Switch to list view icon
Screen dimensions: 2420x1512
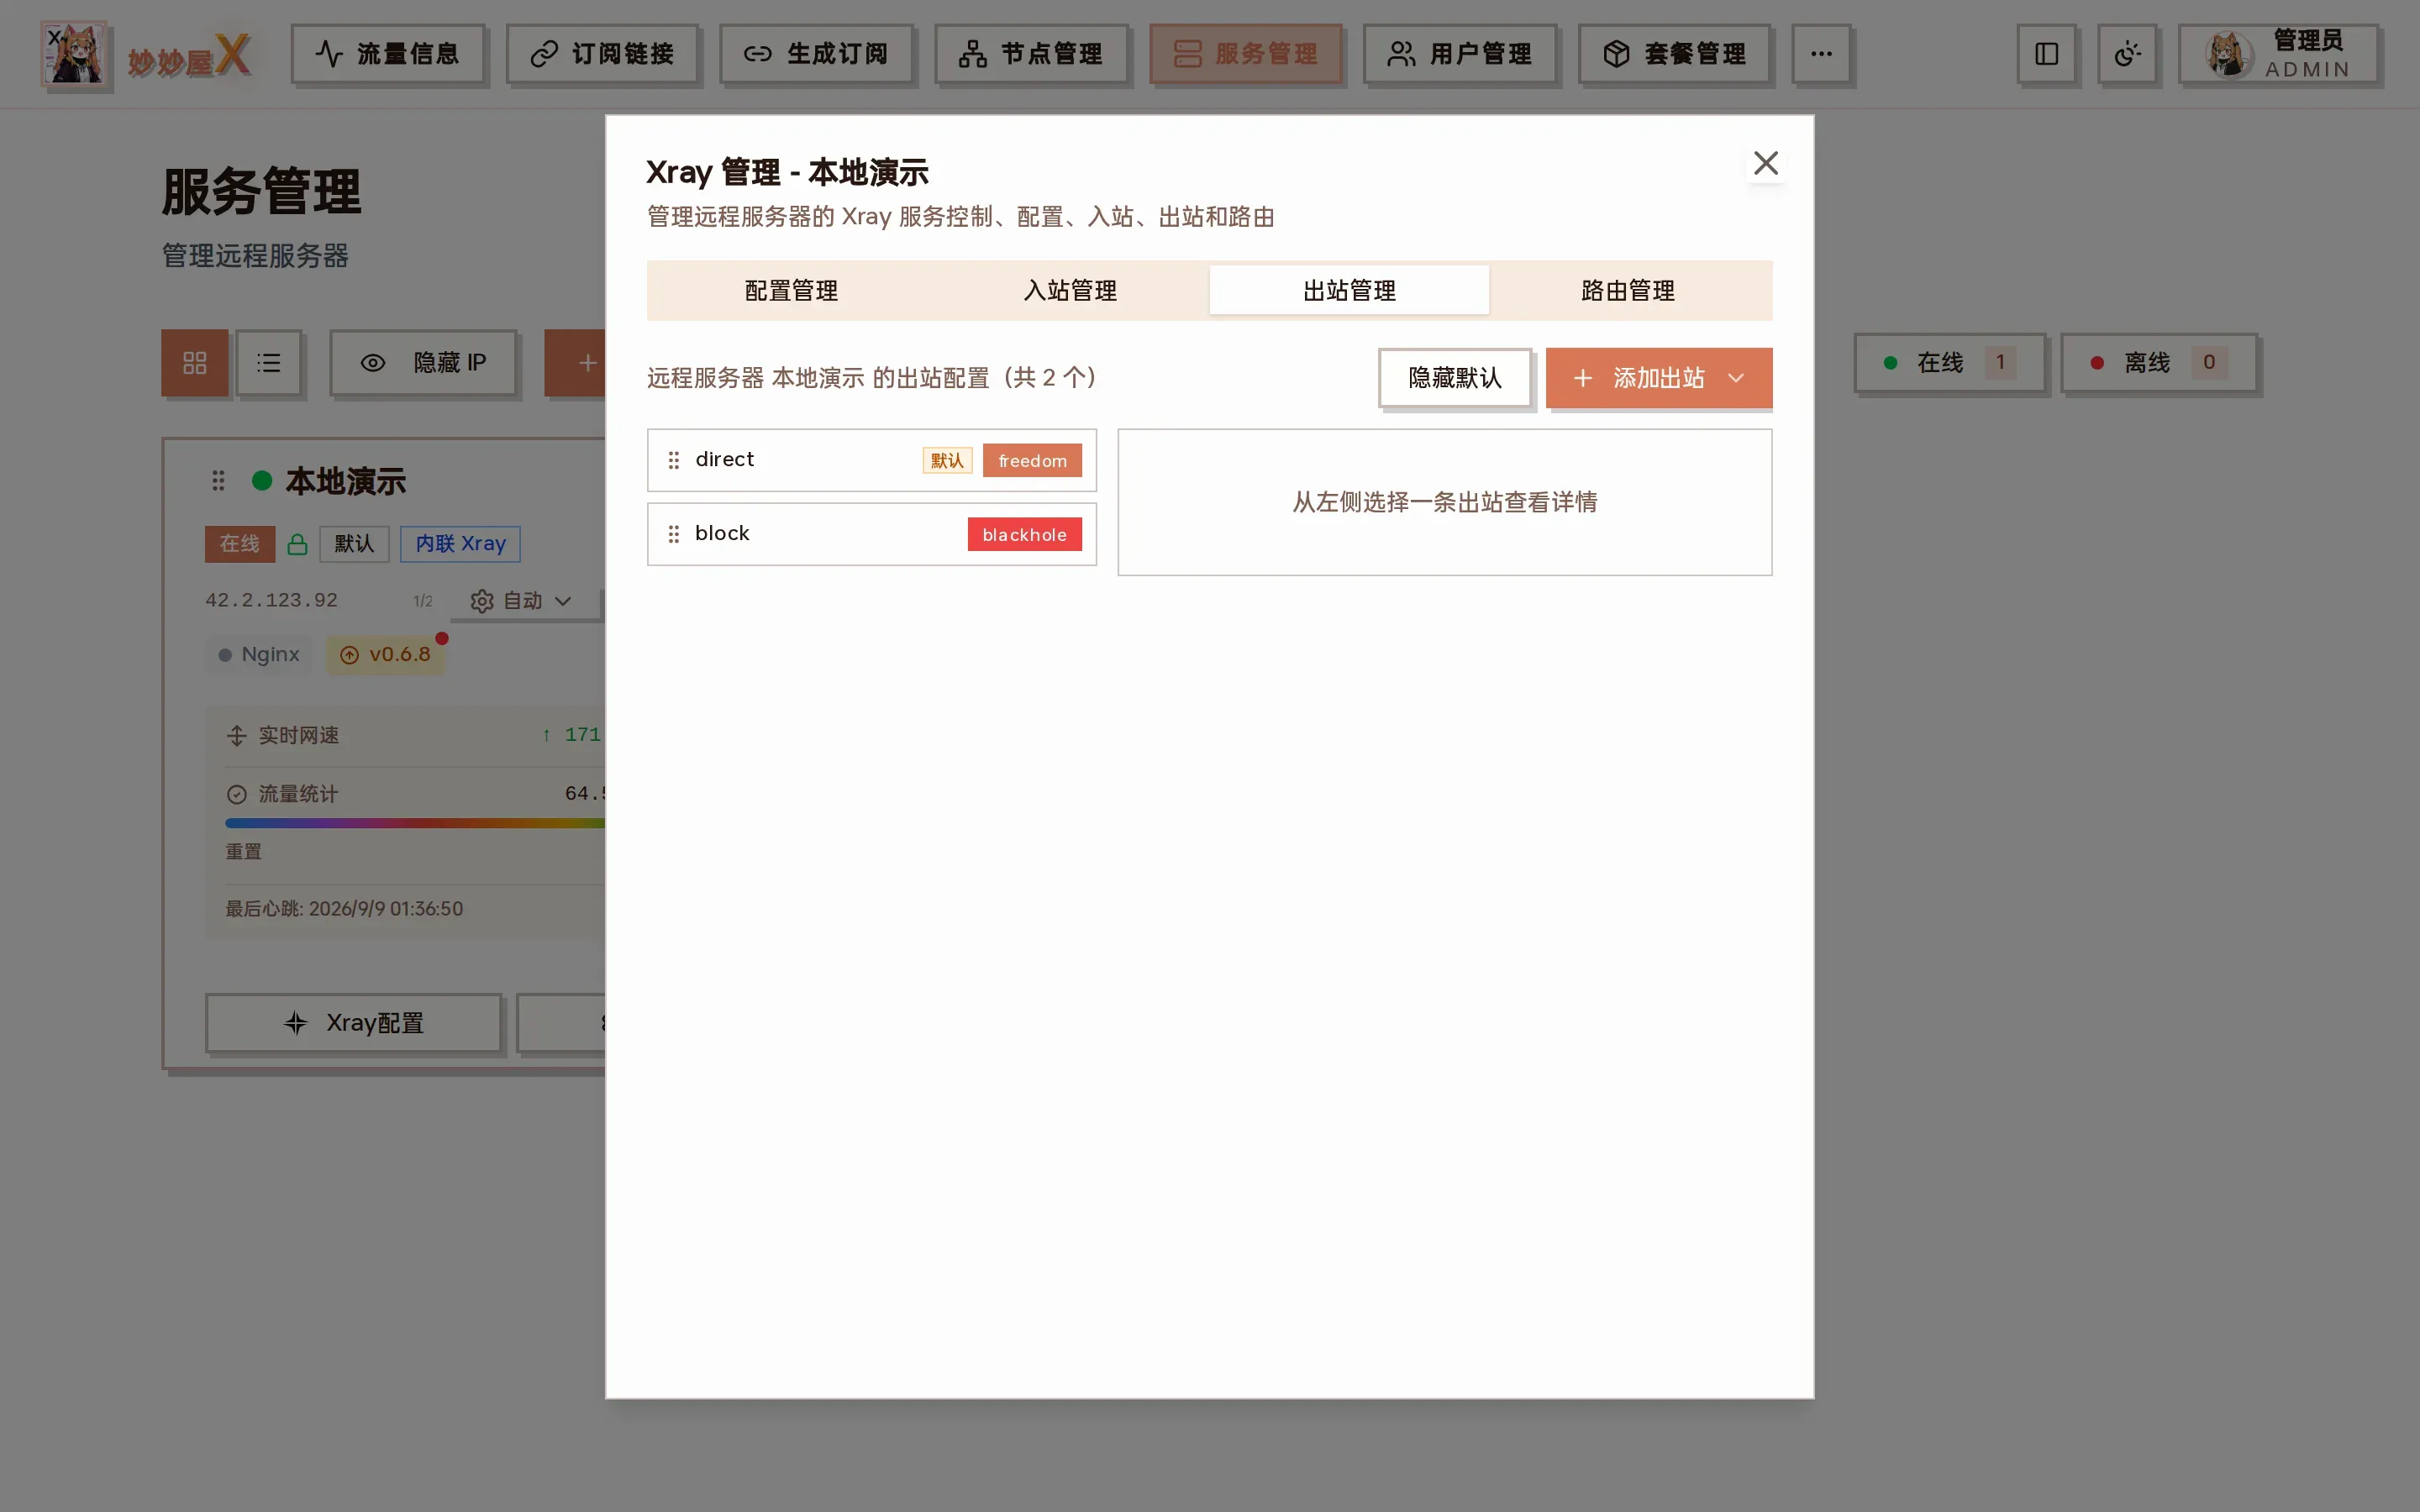(x=269, y=363)
